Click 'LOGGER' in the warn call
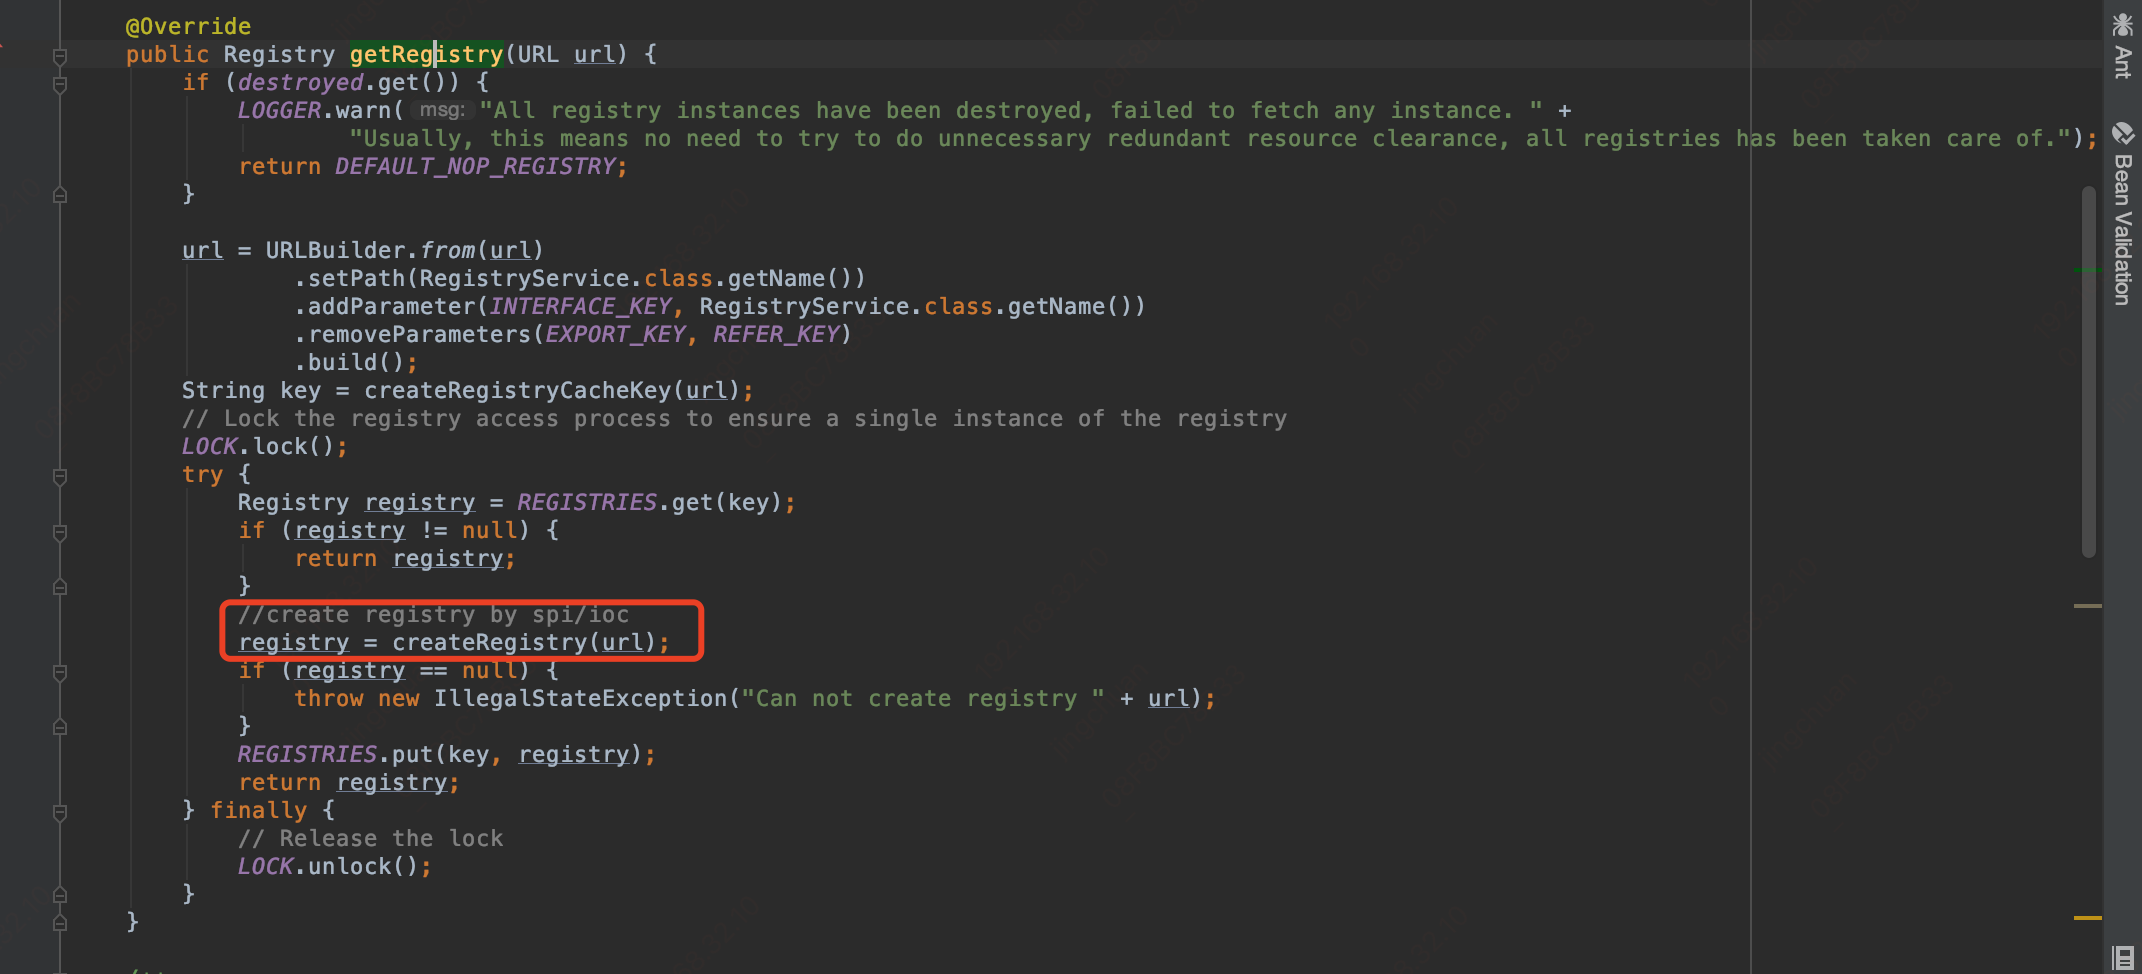The height and width of the screenshot is (974, 2142). (279, 110)
